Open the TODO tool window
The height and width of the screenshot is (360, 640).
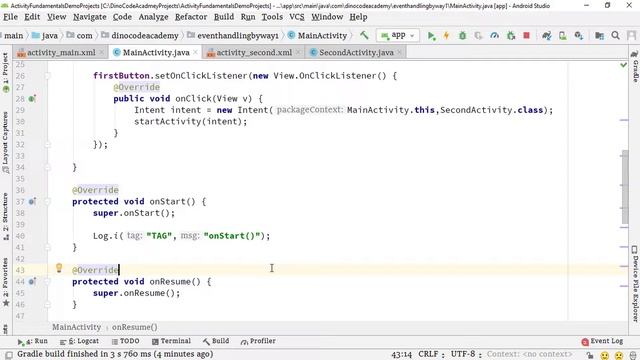click(x=125, y=341)
